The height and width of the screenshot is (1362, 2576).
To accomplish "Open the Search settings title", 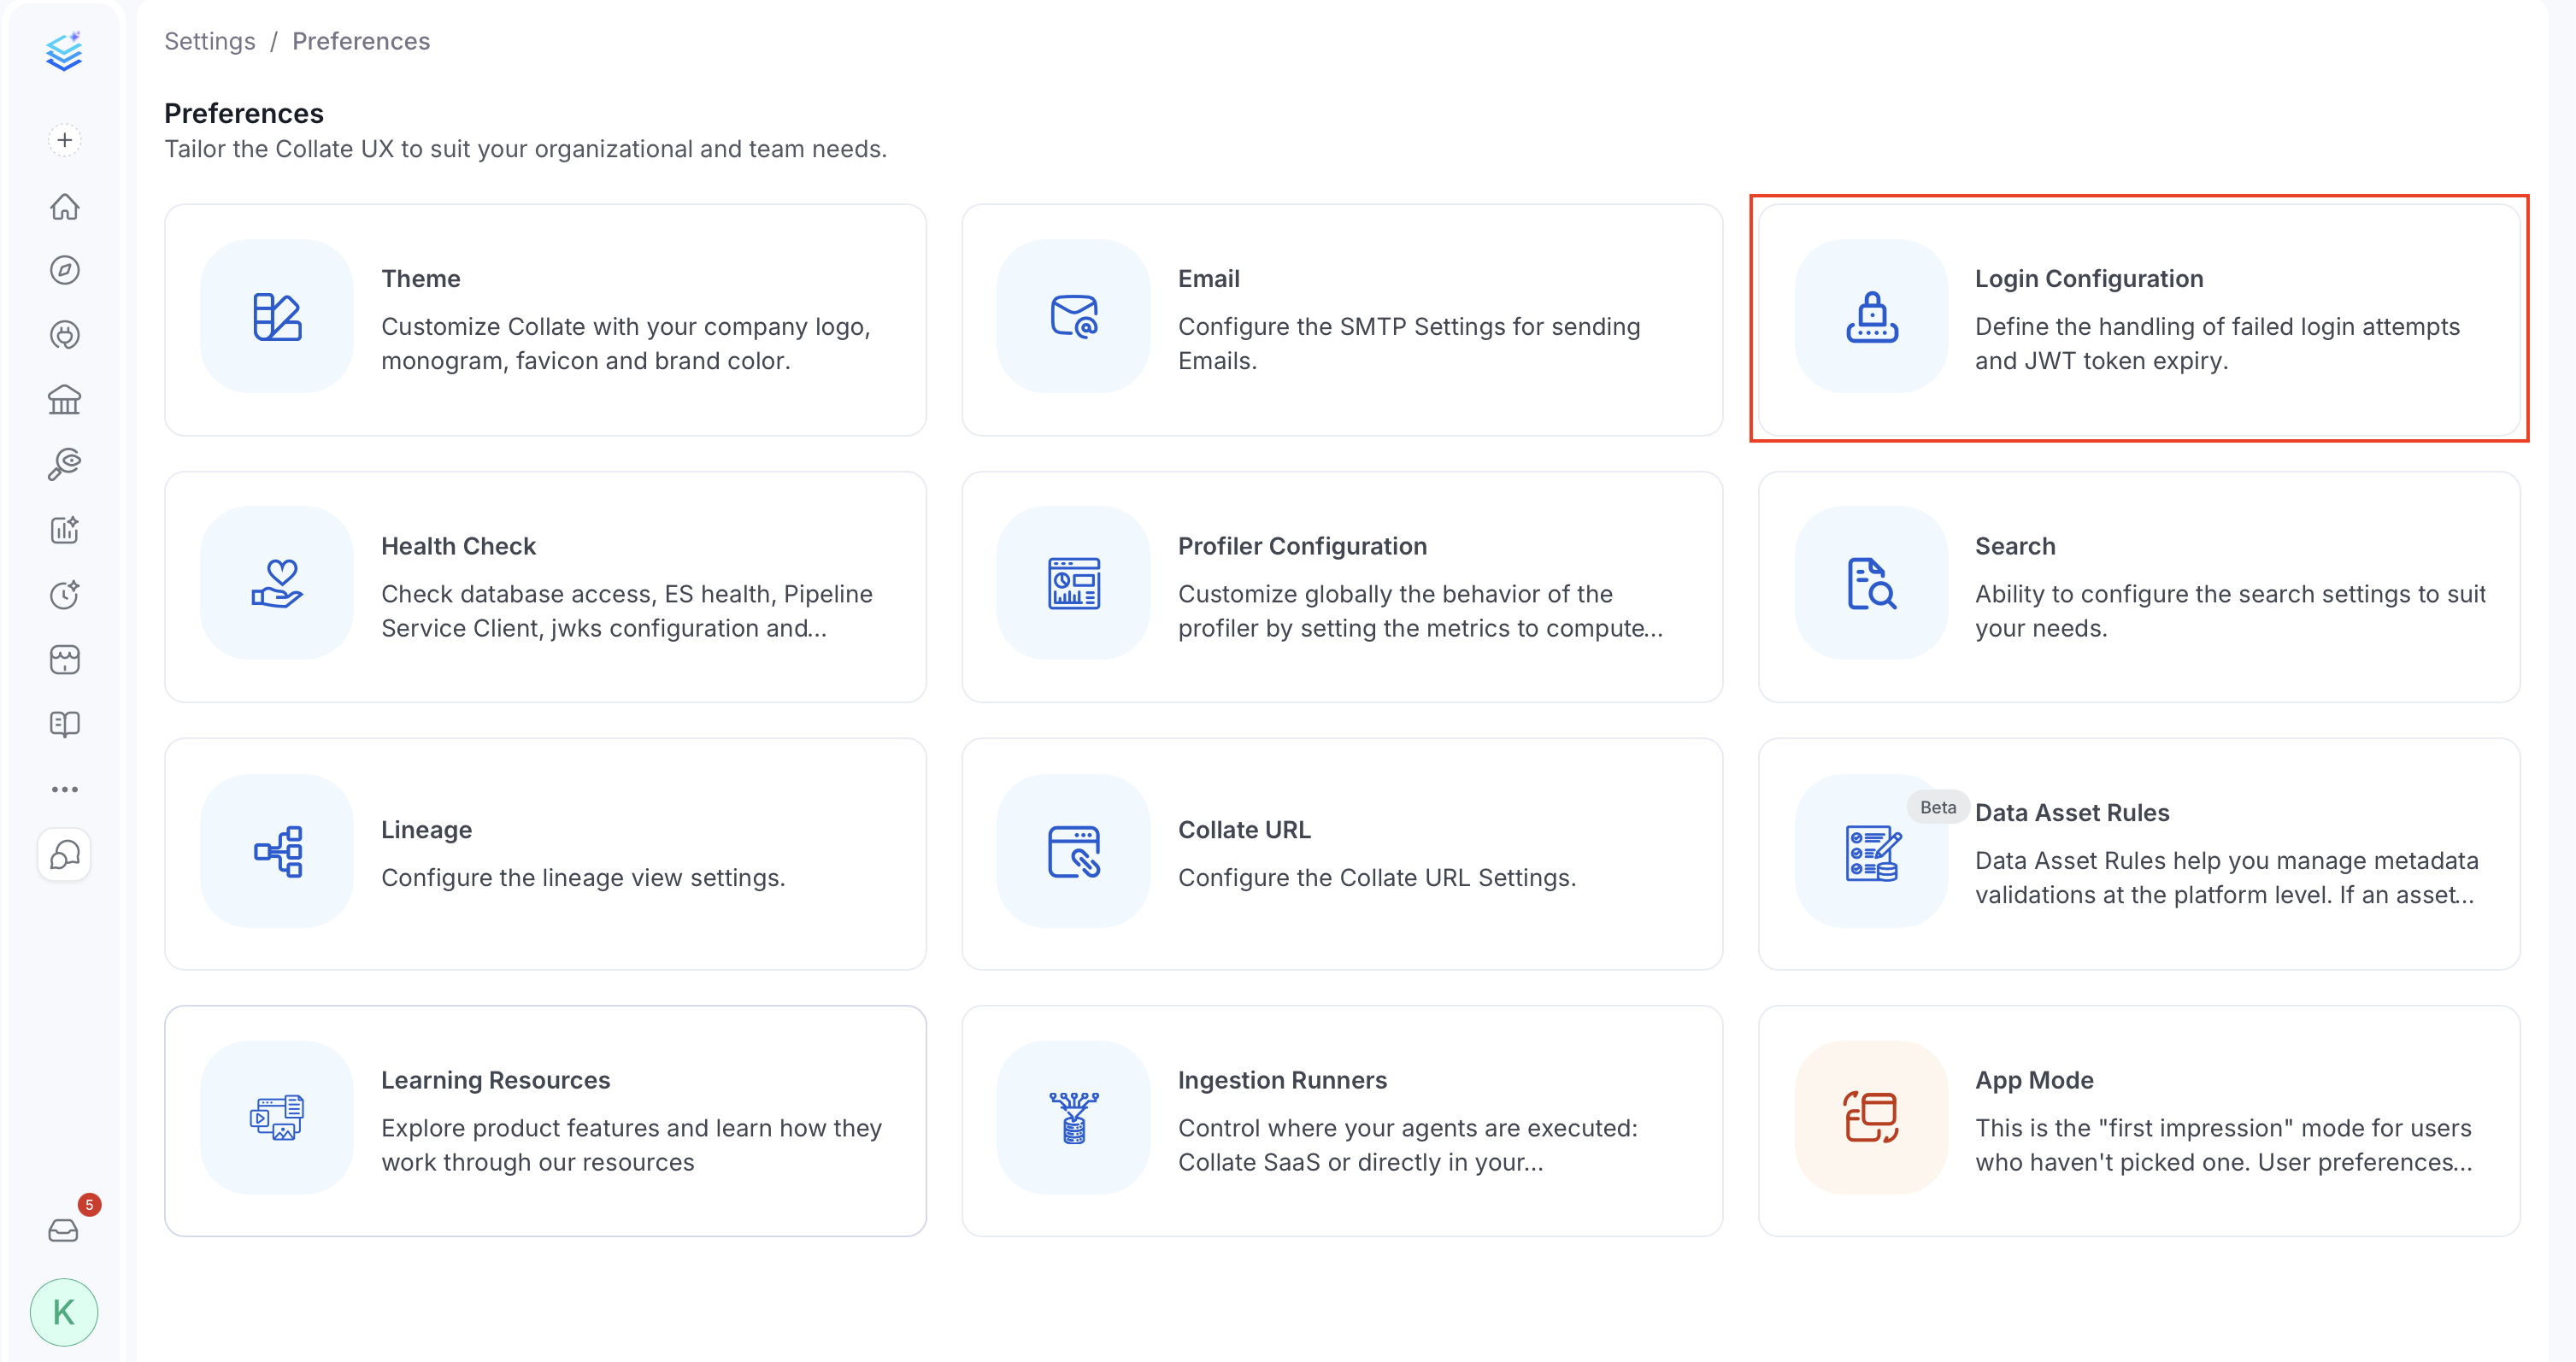I will coord(2015,546).
